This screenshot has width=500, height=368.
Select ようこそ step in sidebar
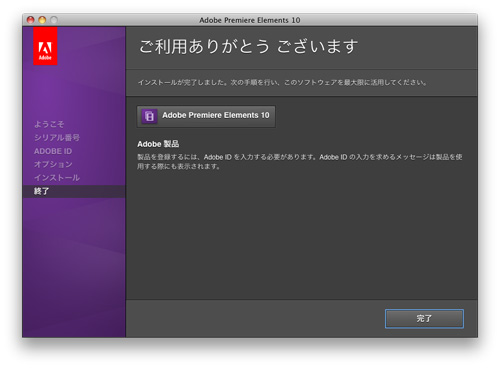tap(49, 124)
